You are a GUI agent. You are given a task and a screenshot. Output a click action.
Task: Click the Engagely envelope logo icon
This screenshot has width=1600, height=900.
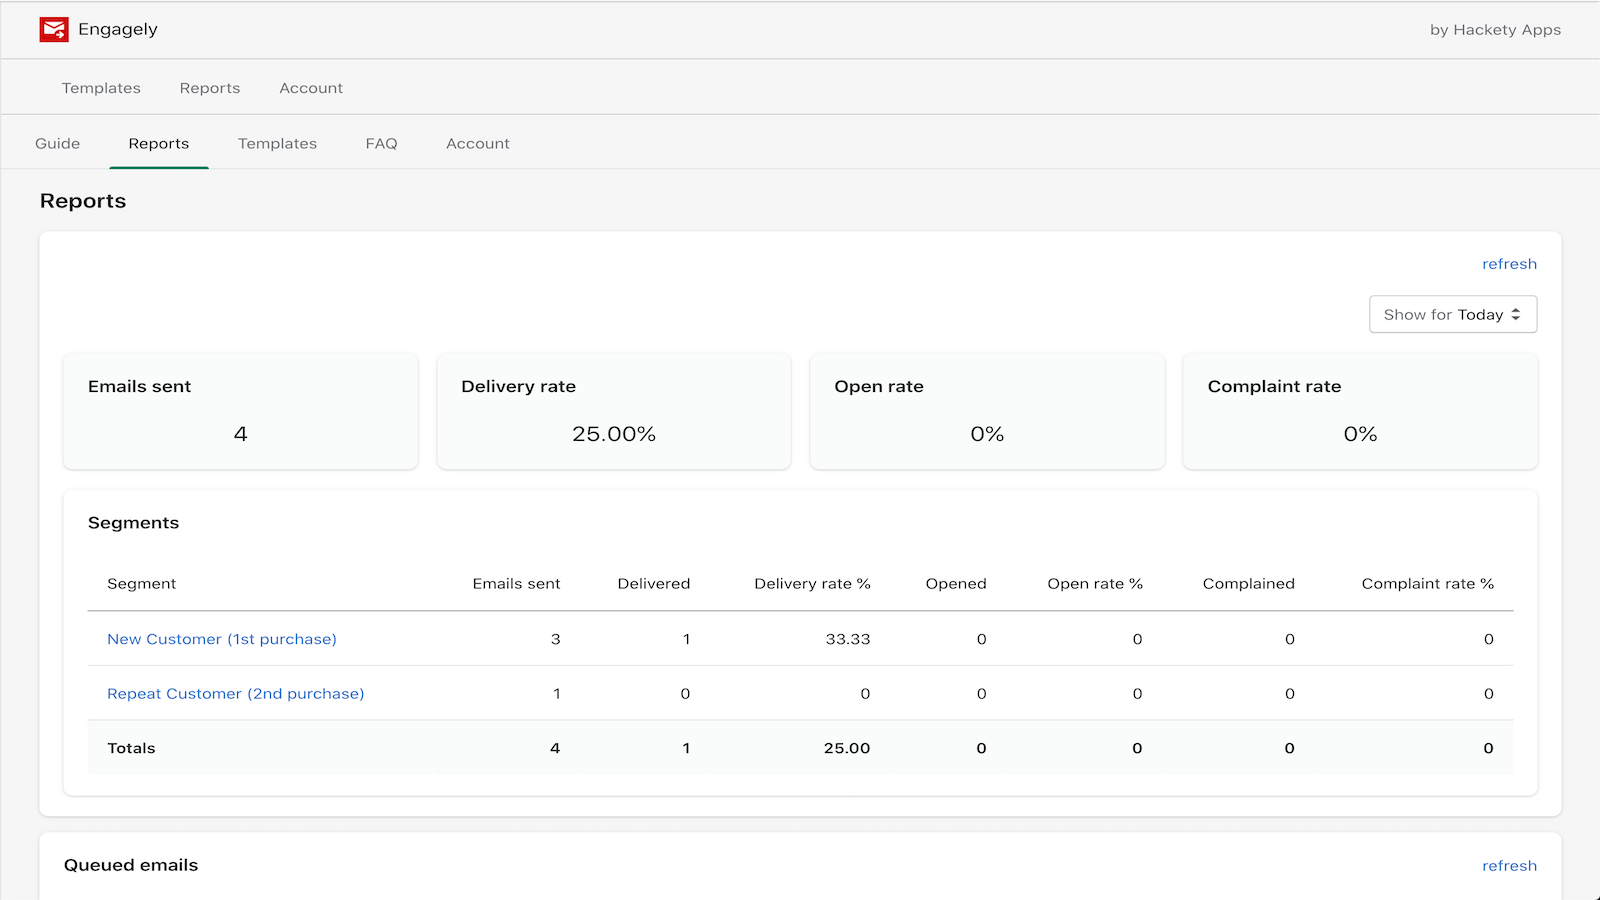(54, 30)
